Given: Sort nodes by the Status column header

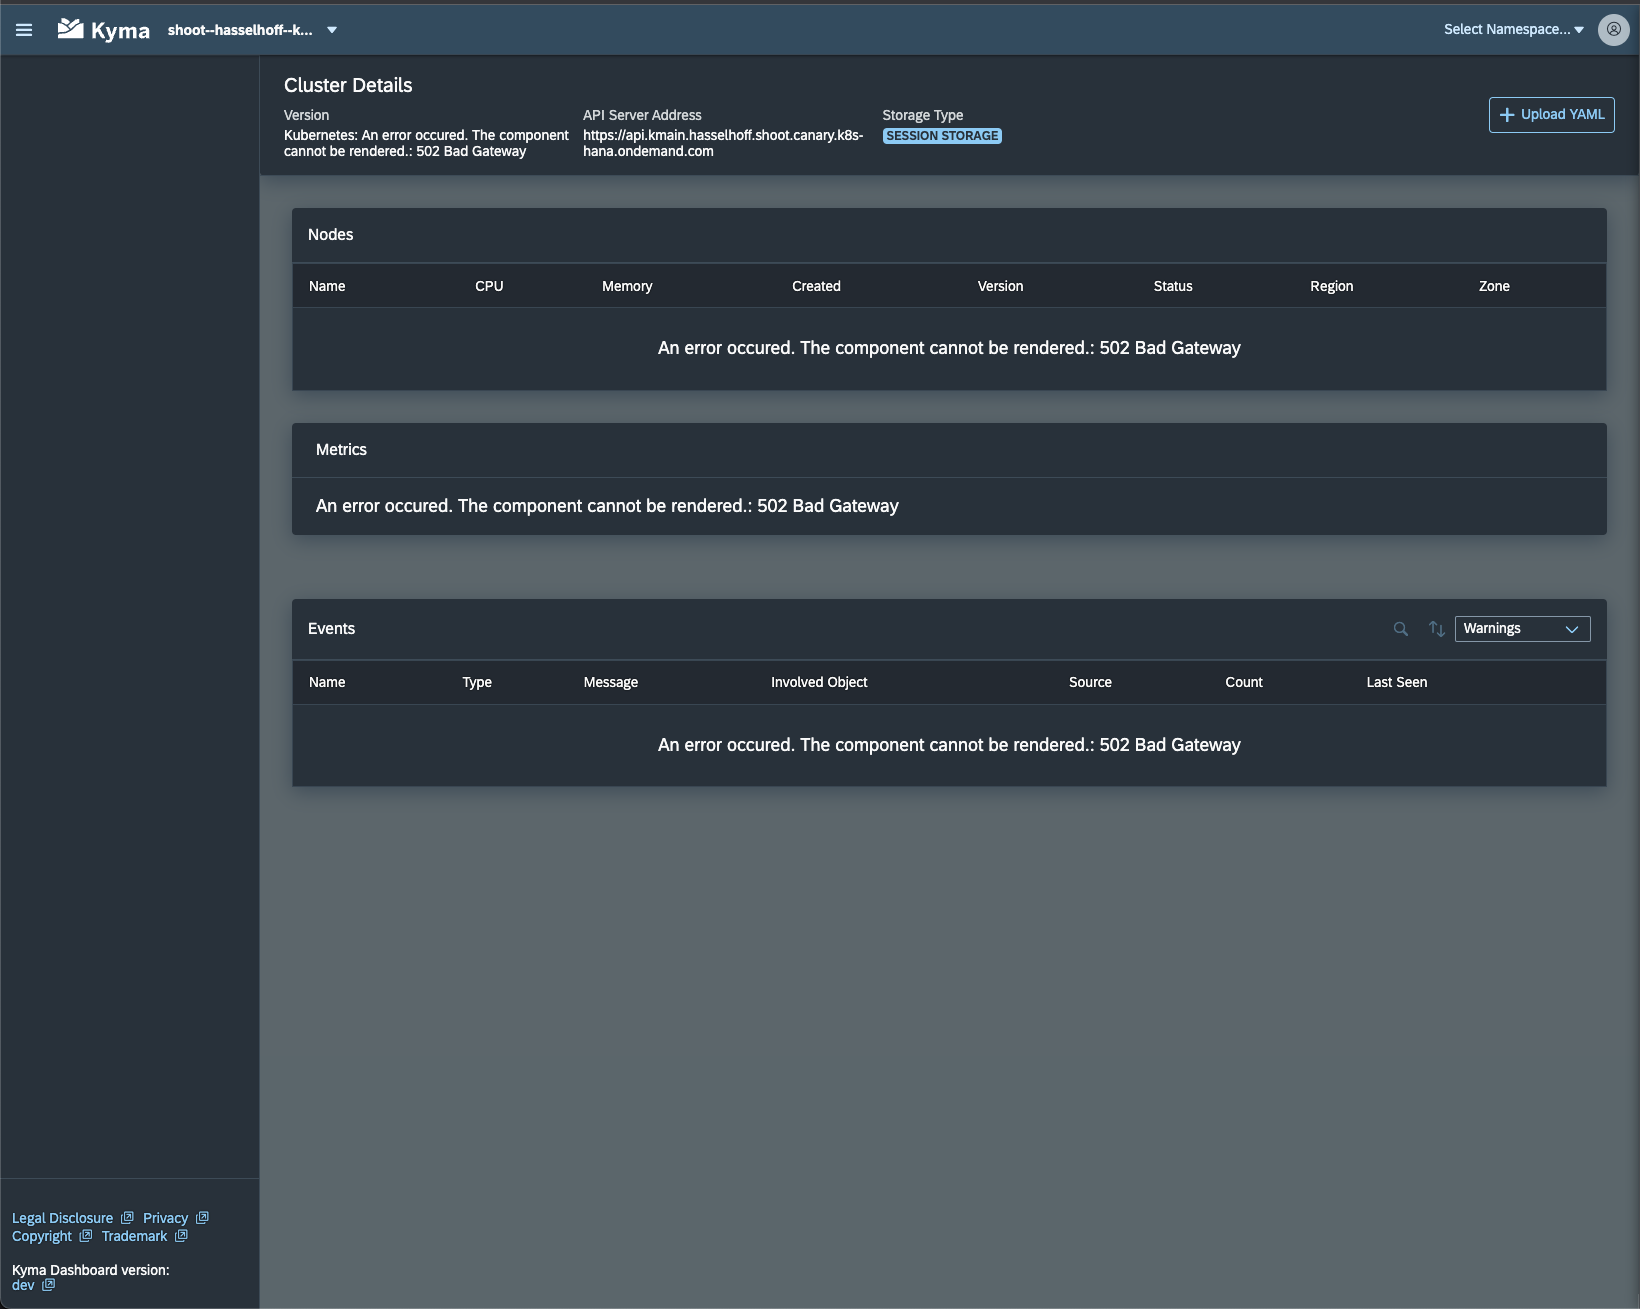Looking at the screenshot, I should pyautogui.click(x=1172, y=286).
